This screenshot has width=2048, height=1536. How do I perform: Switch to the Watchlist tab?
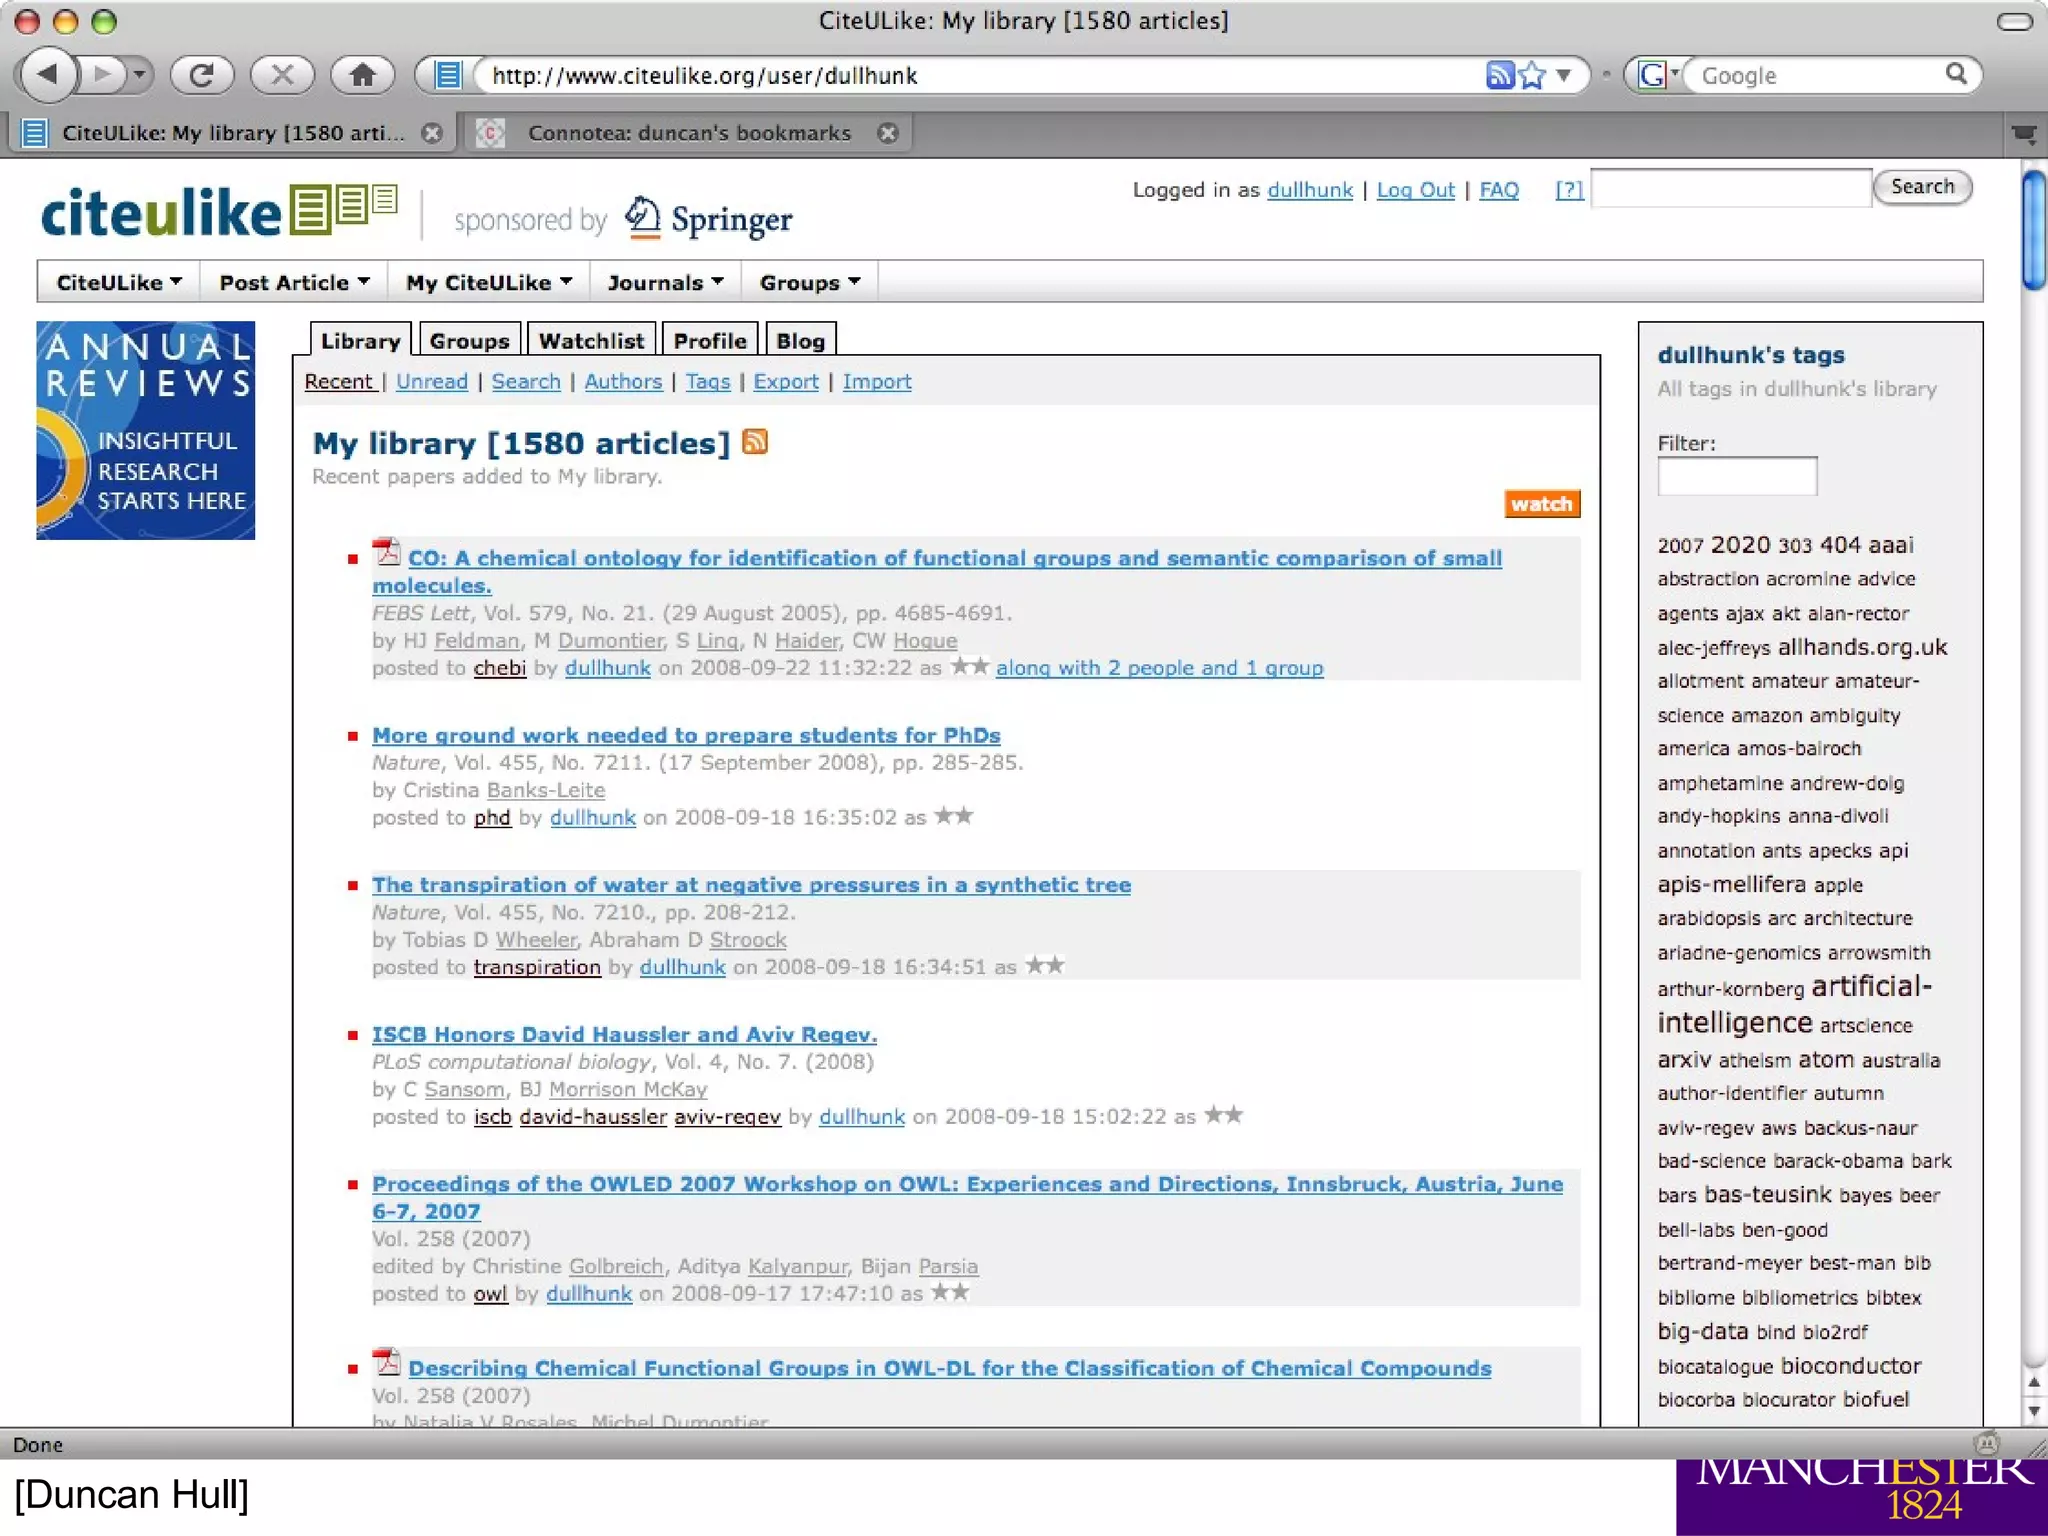(591, 341)
